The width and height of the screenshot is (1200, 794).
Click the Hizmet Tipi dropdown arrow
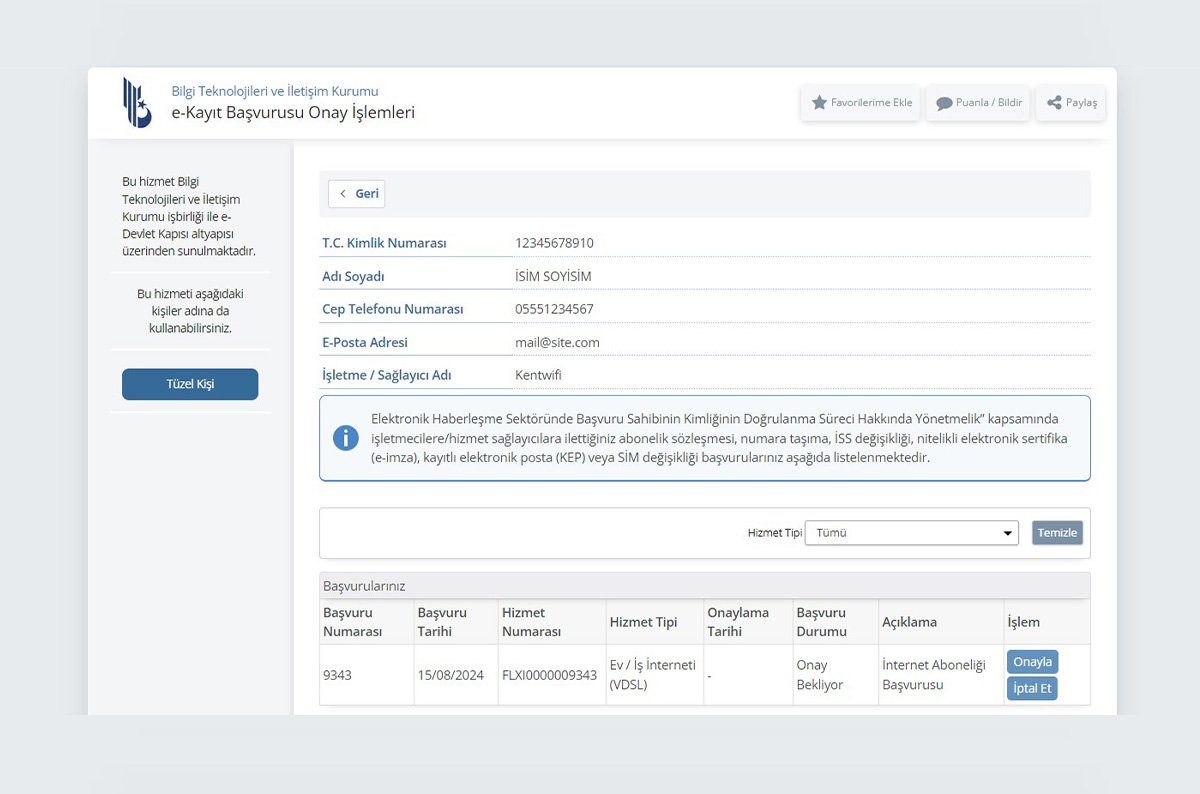[1007, 534]
